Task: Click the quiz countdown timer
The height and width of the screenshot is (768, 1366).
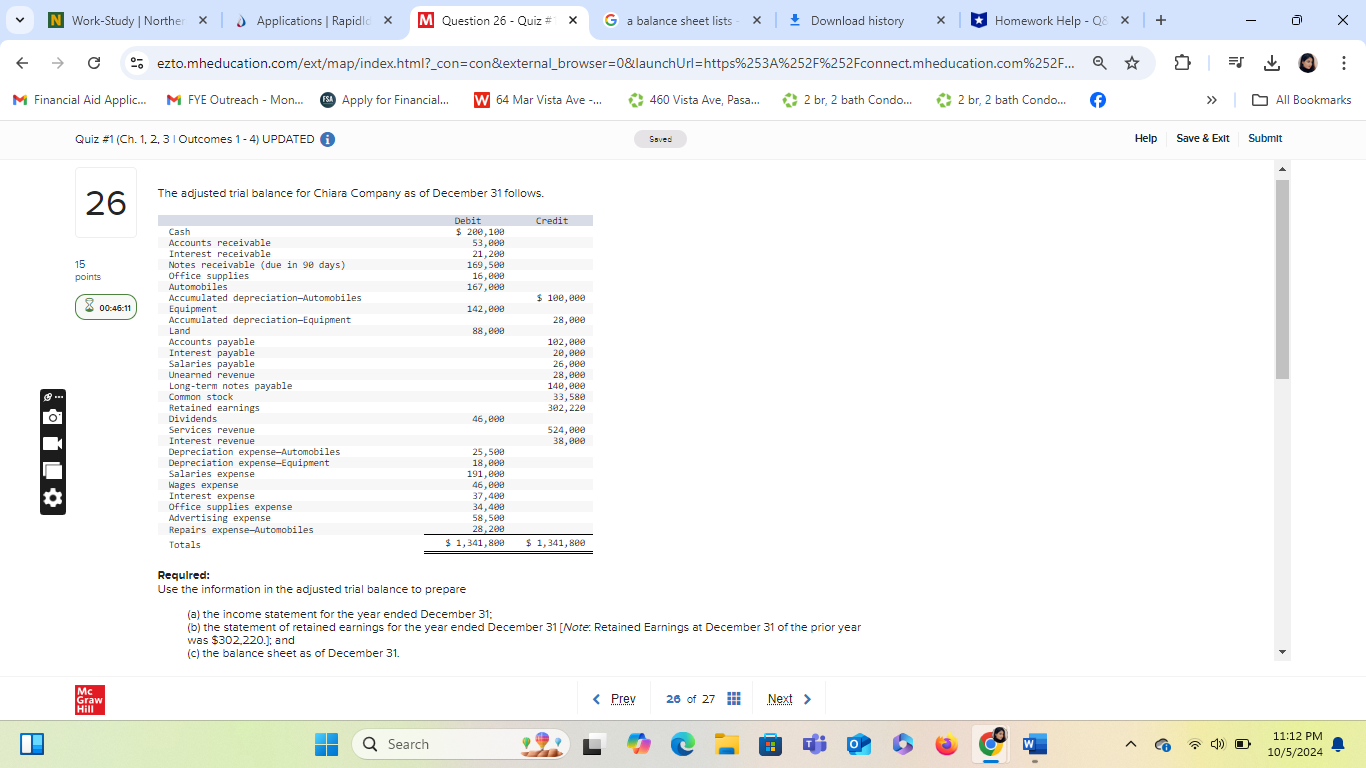Action: (x=105, y=308)
